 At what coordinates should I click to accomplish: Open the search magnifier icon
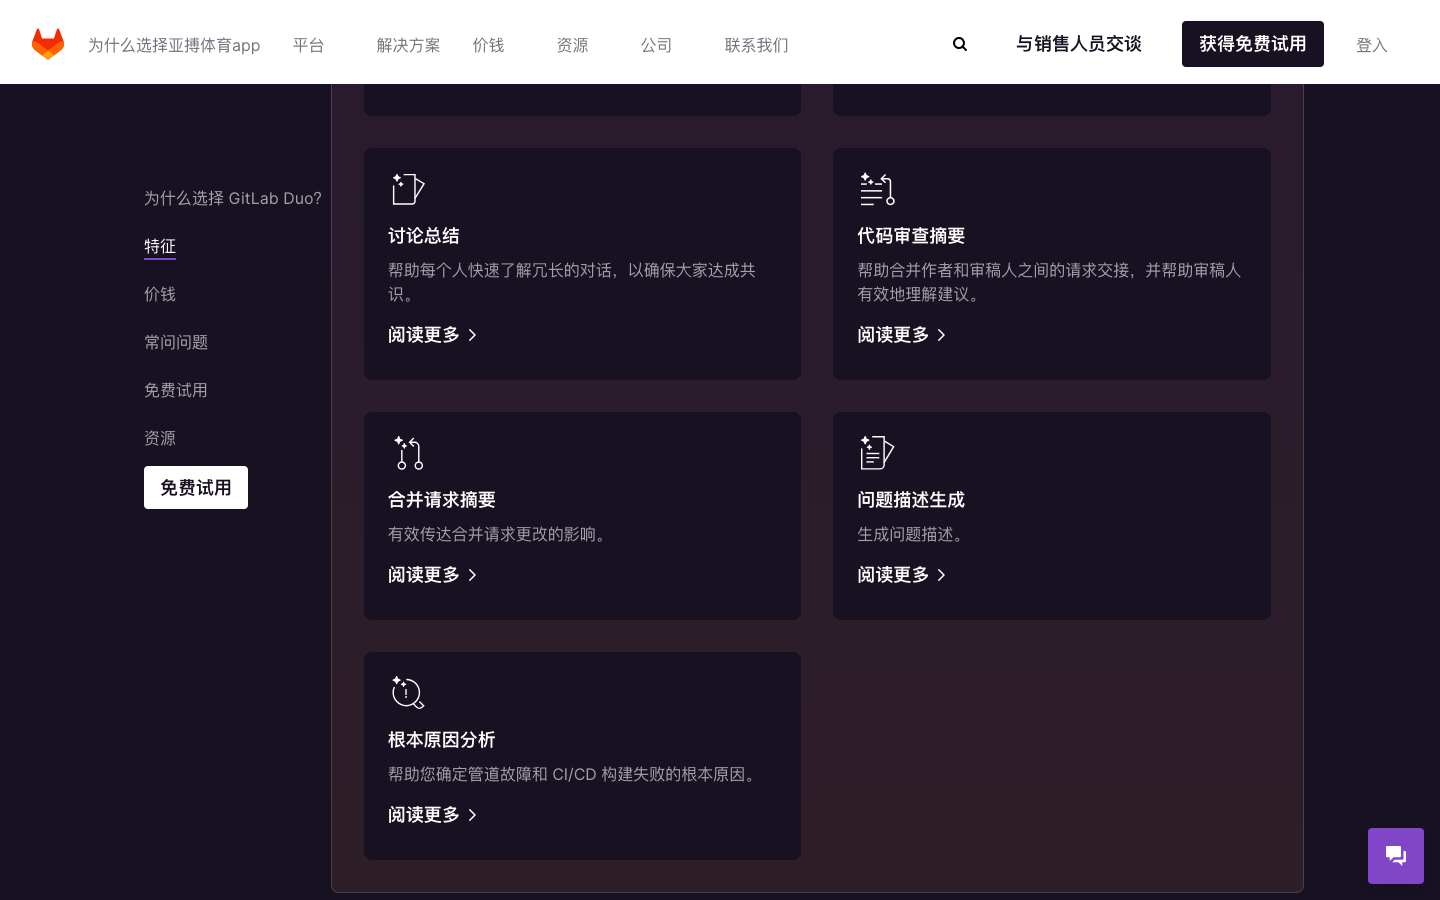960,43
